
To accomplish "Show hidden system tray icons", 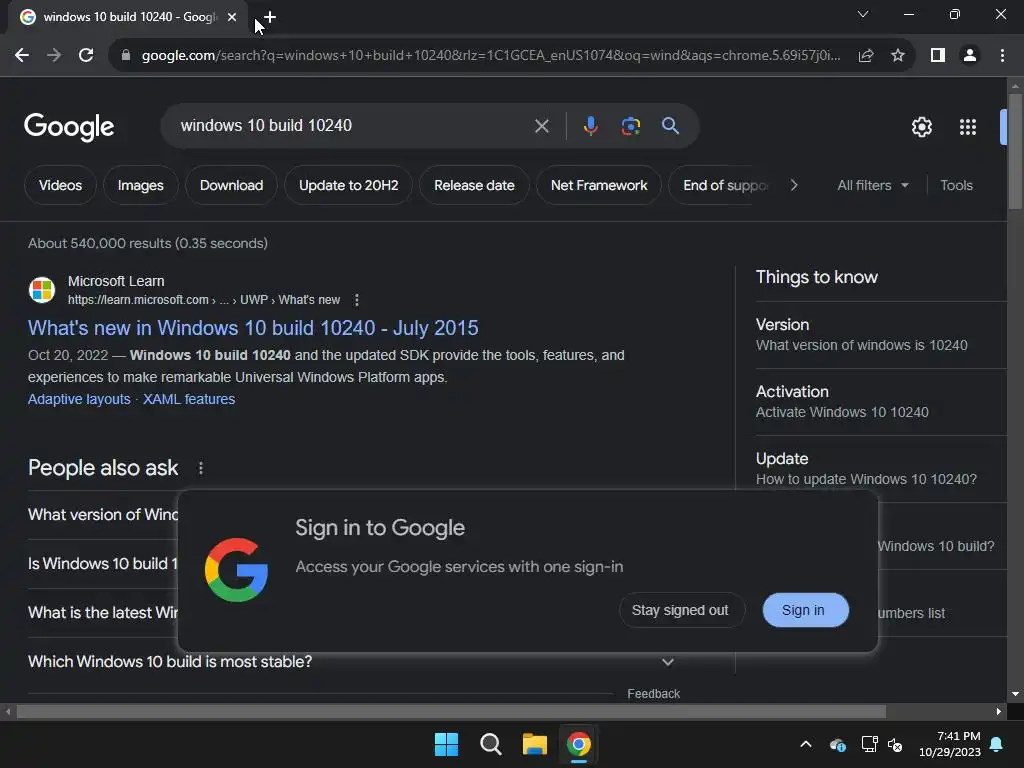I will click(x=806, y=744).
